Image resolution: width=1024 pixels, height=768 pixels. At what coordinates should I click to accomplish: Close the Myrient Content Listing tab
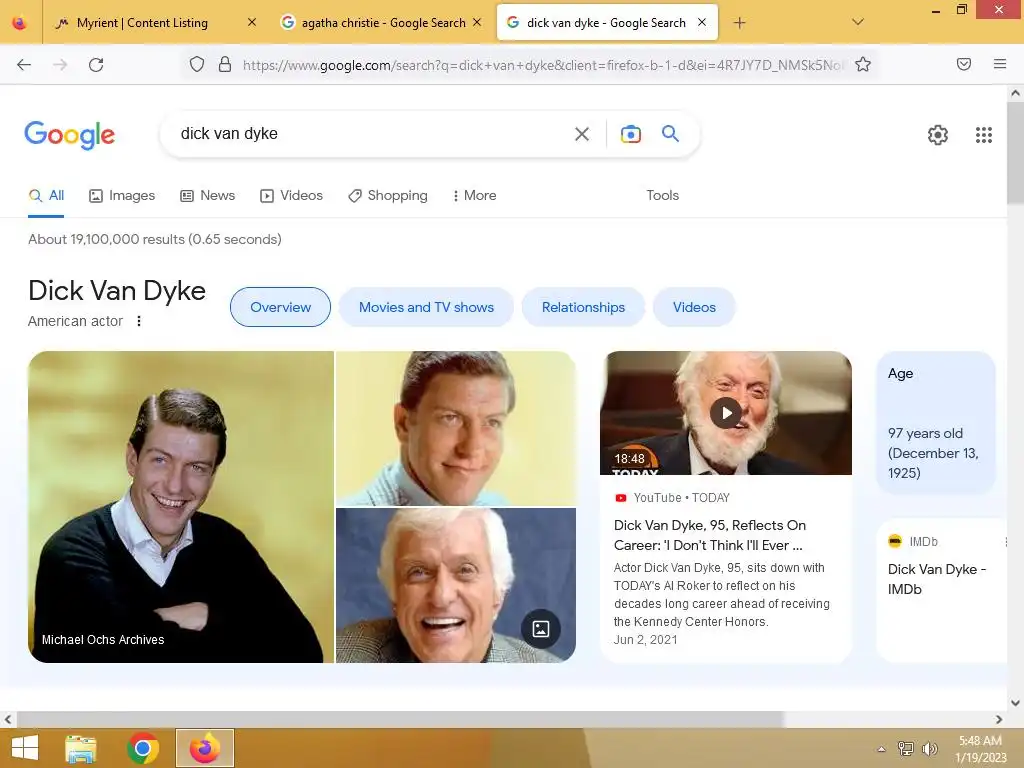(252, 22)
